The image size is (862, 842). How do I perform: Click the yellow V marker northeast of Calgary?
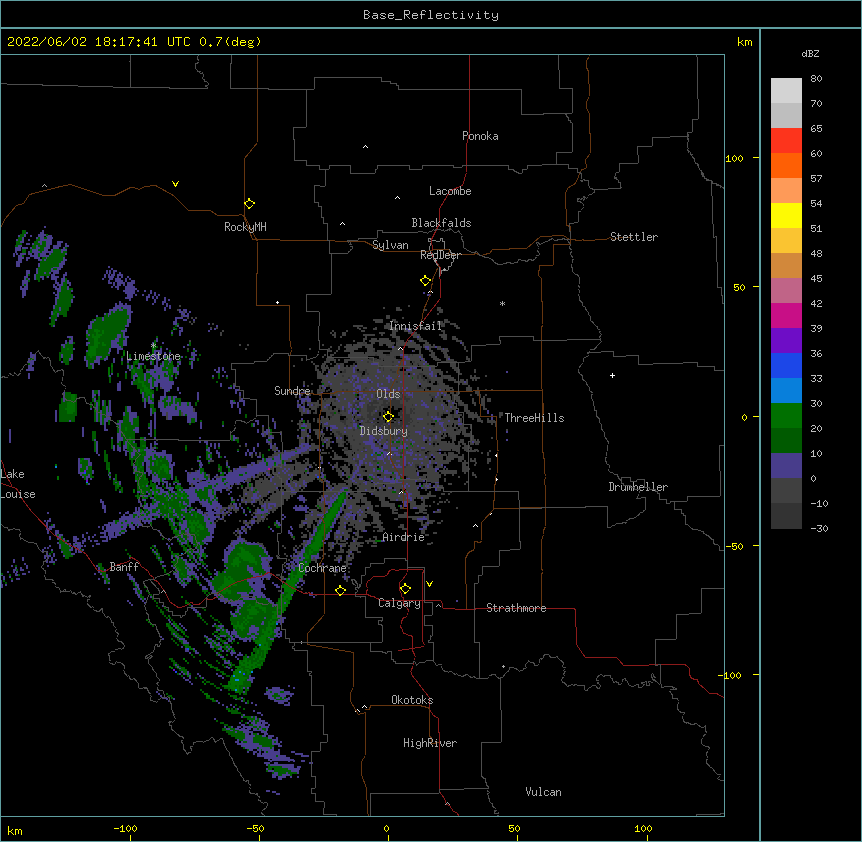429,584
